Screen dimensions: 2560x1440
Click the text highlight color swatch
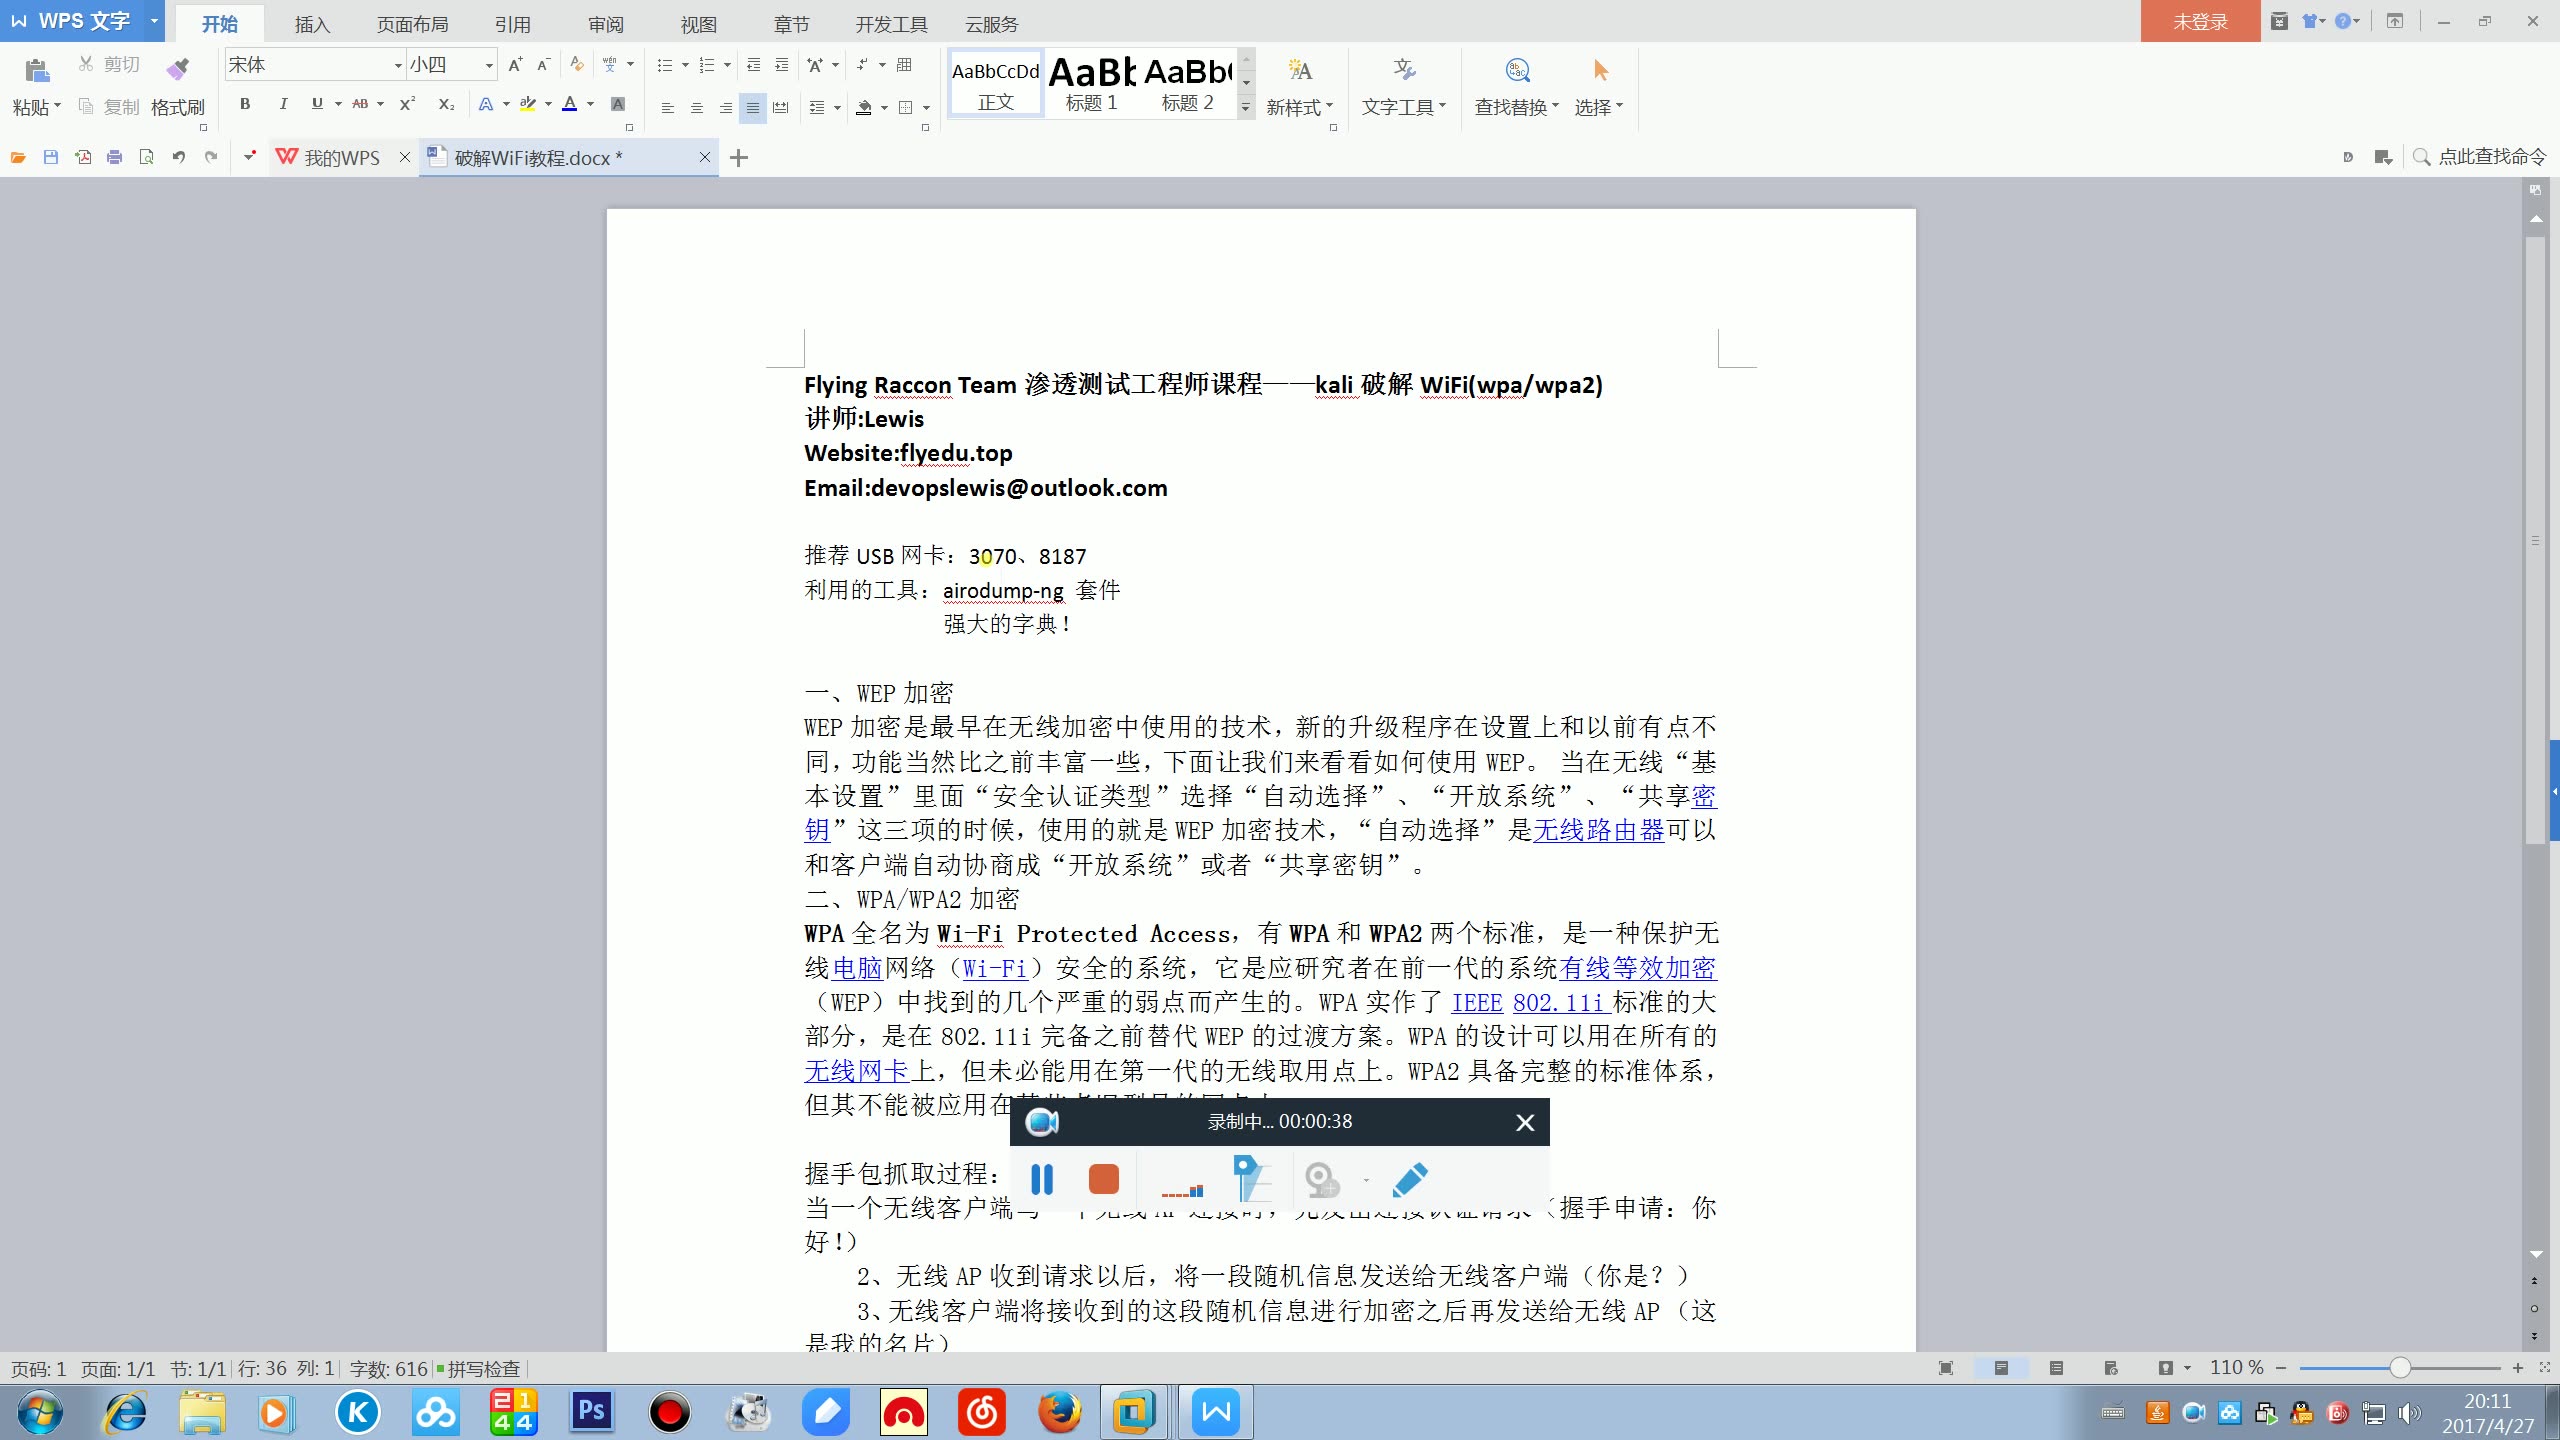coord(528,104)
